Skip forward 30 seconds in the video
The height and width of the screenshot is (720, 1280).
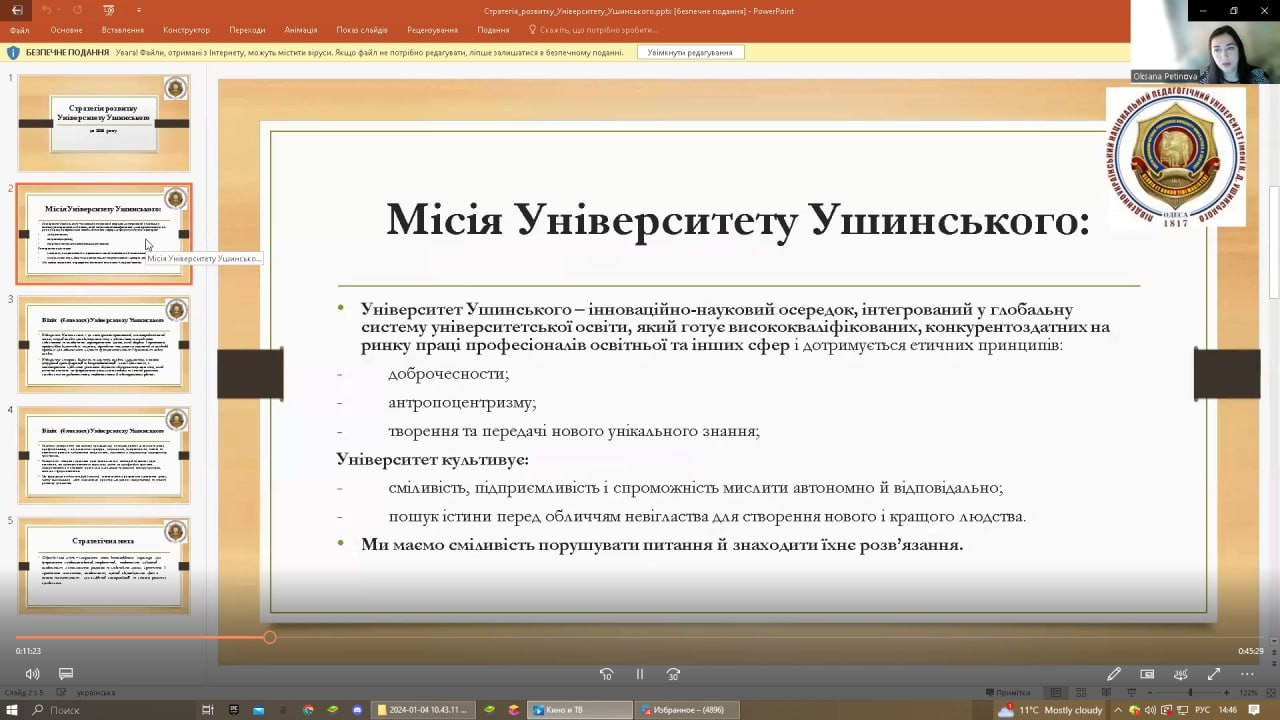point(673,674)
